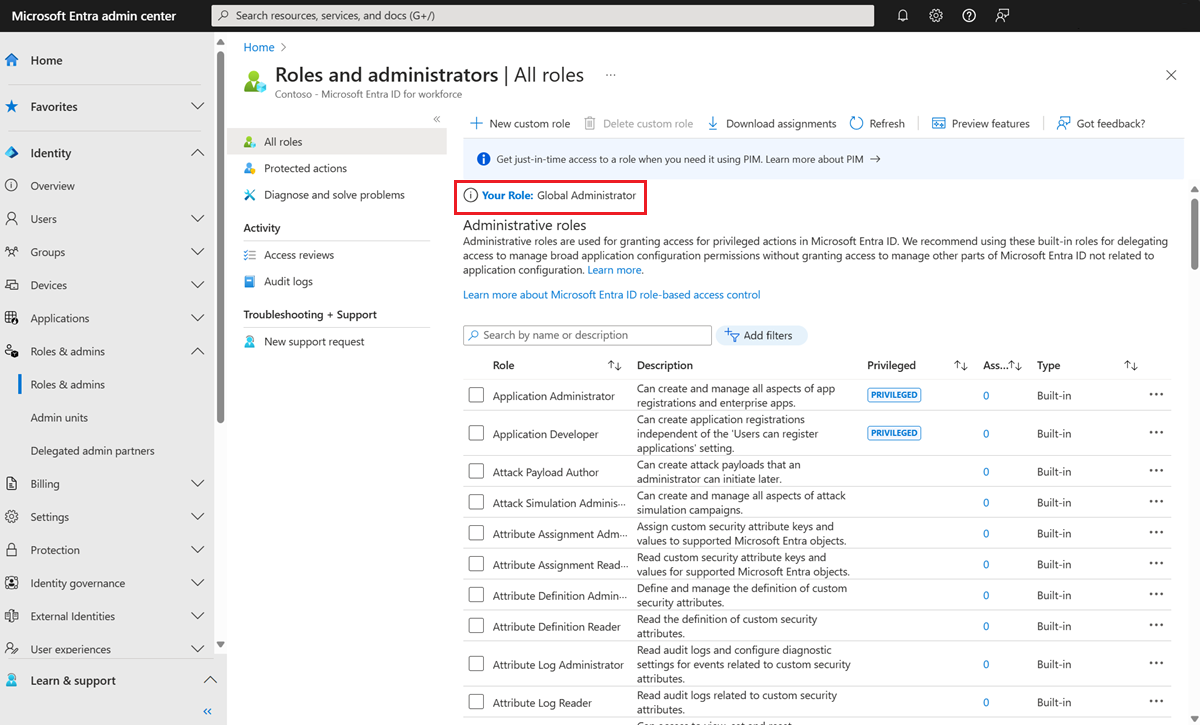Expand the Favorites chevron
The image size is (1200, 725).
coord(198,106)
